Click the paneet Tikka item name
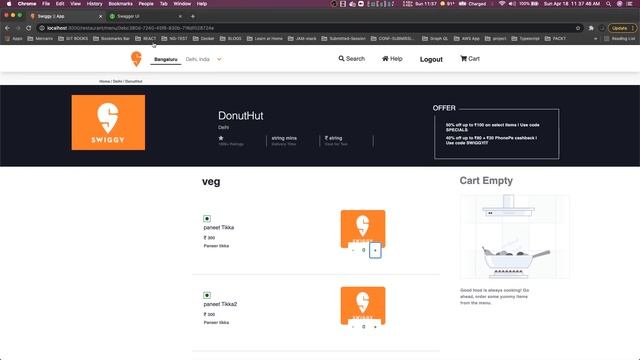Screen dimensions: 640x360 point(219,227)
